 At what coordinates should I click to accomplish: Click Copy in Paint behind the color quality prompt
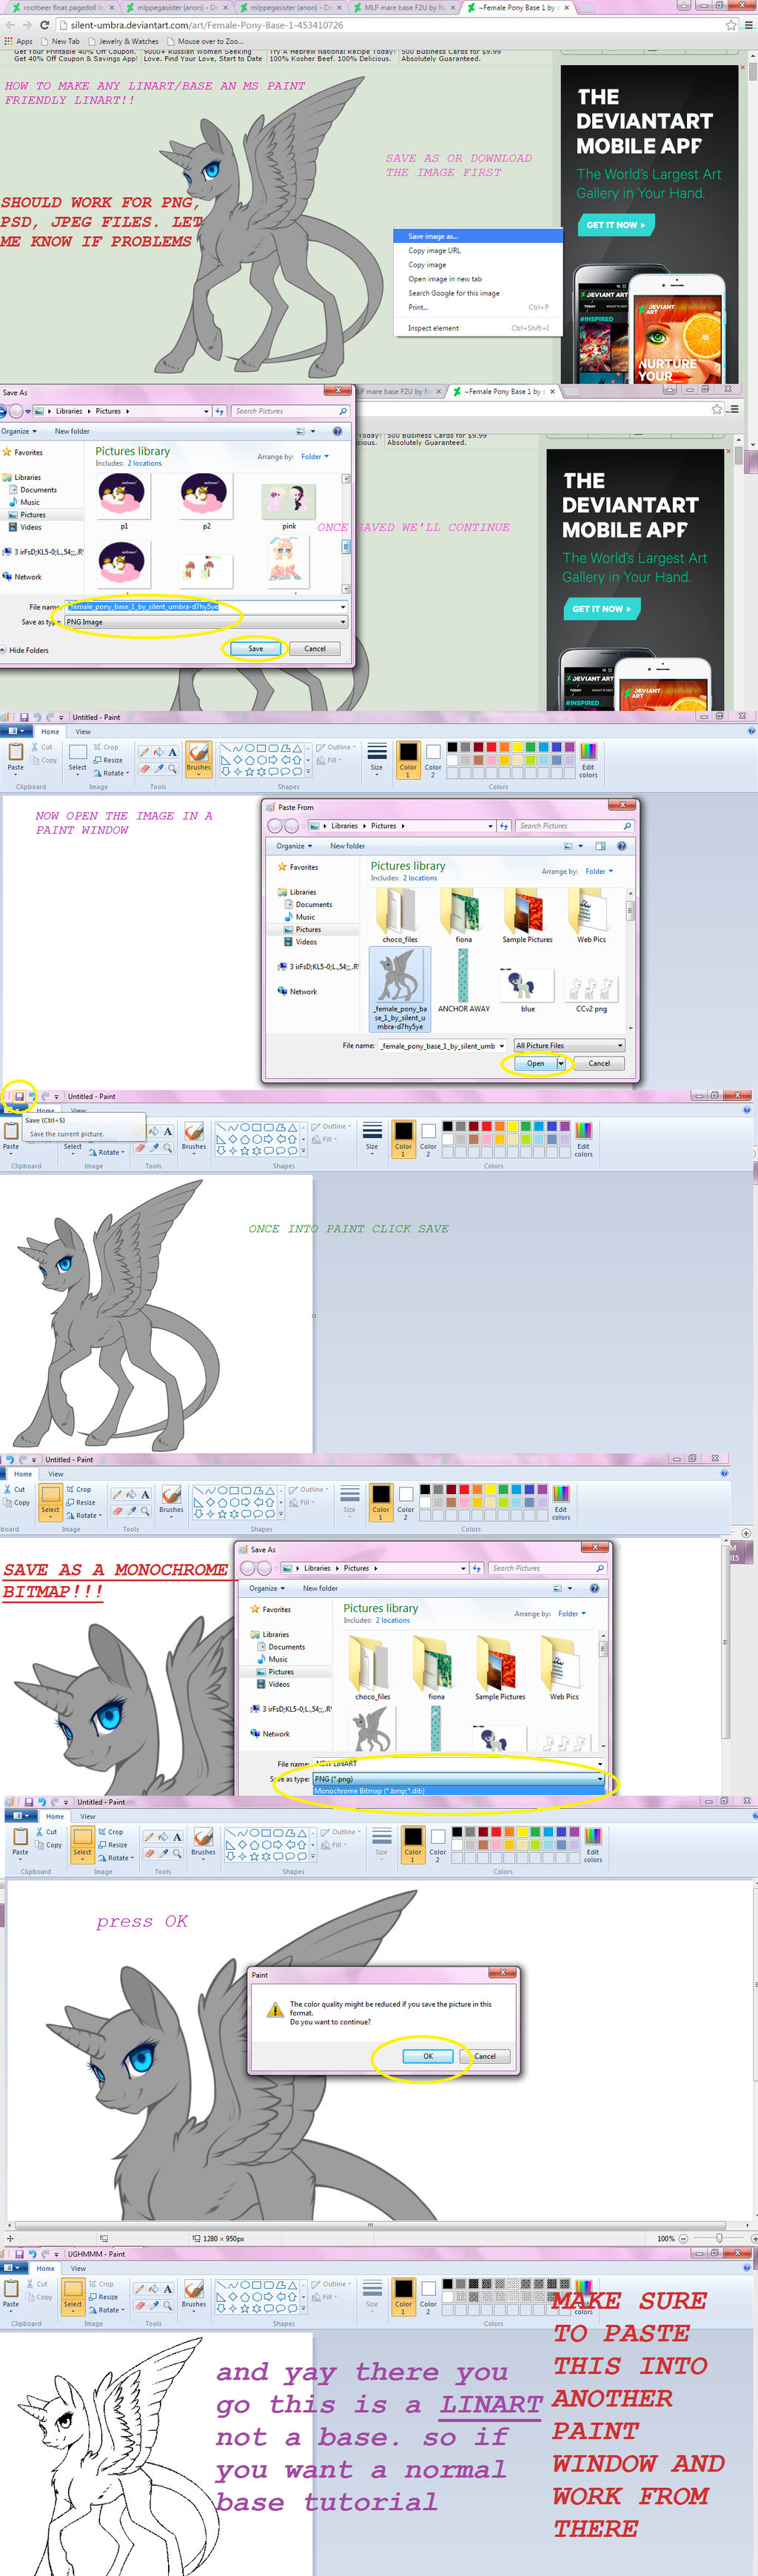tap(49, 1845)
